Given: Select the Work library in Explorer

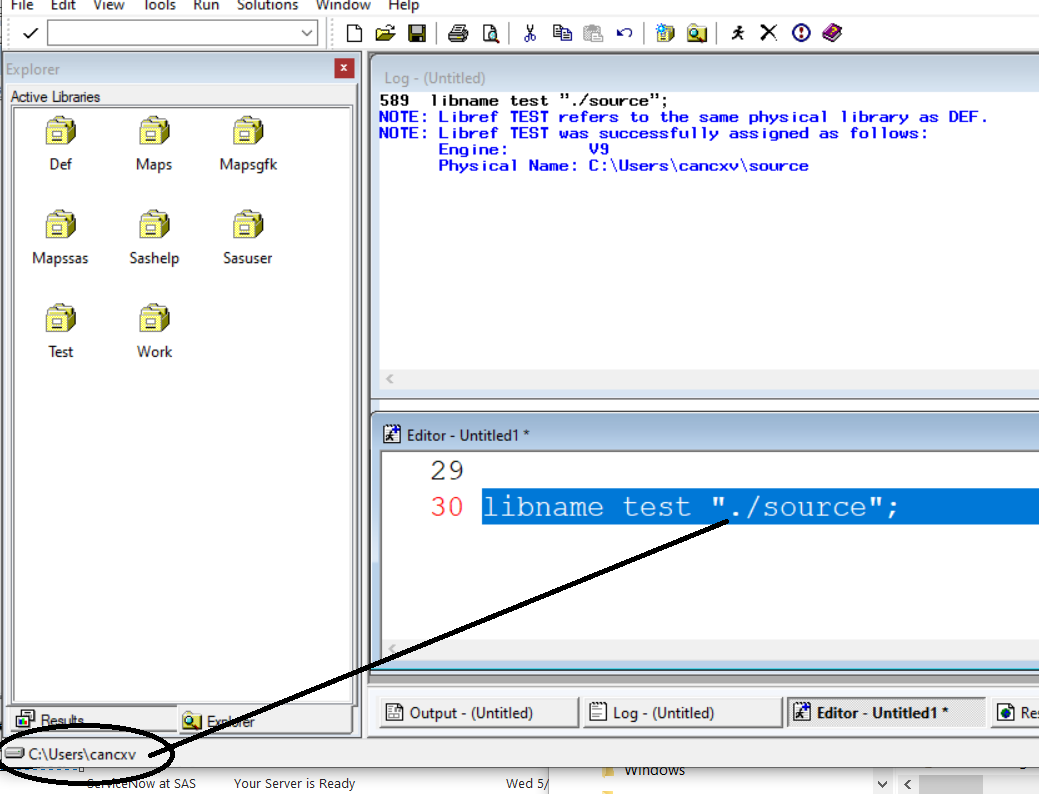Looking at the screenshot, I should (x=154, y=331).
